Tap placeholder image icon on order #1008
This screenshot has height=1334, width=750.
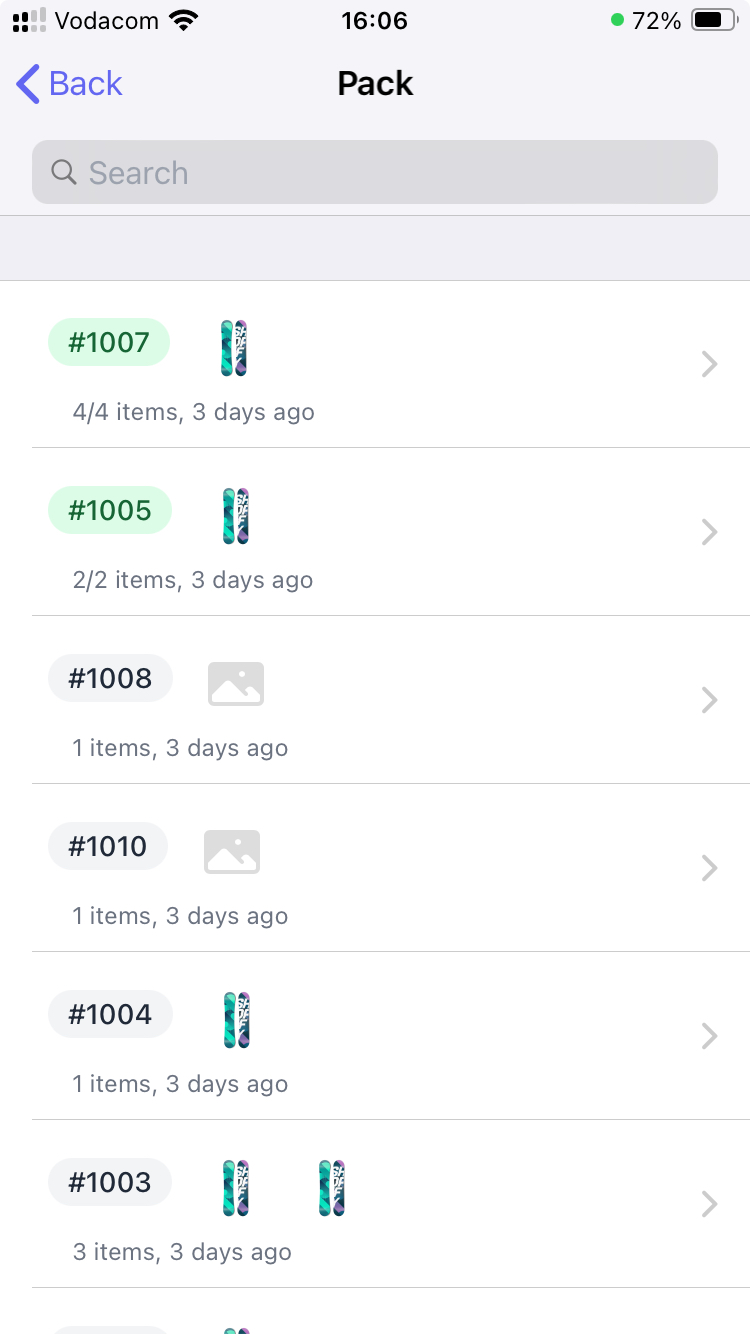pos(236,684)
